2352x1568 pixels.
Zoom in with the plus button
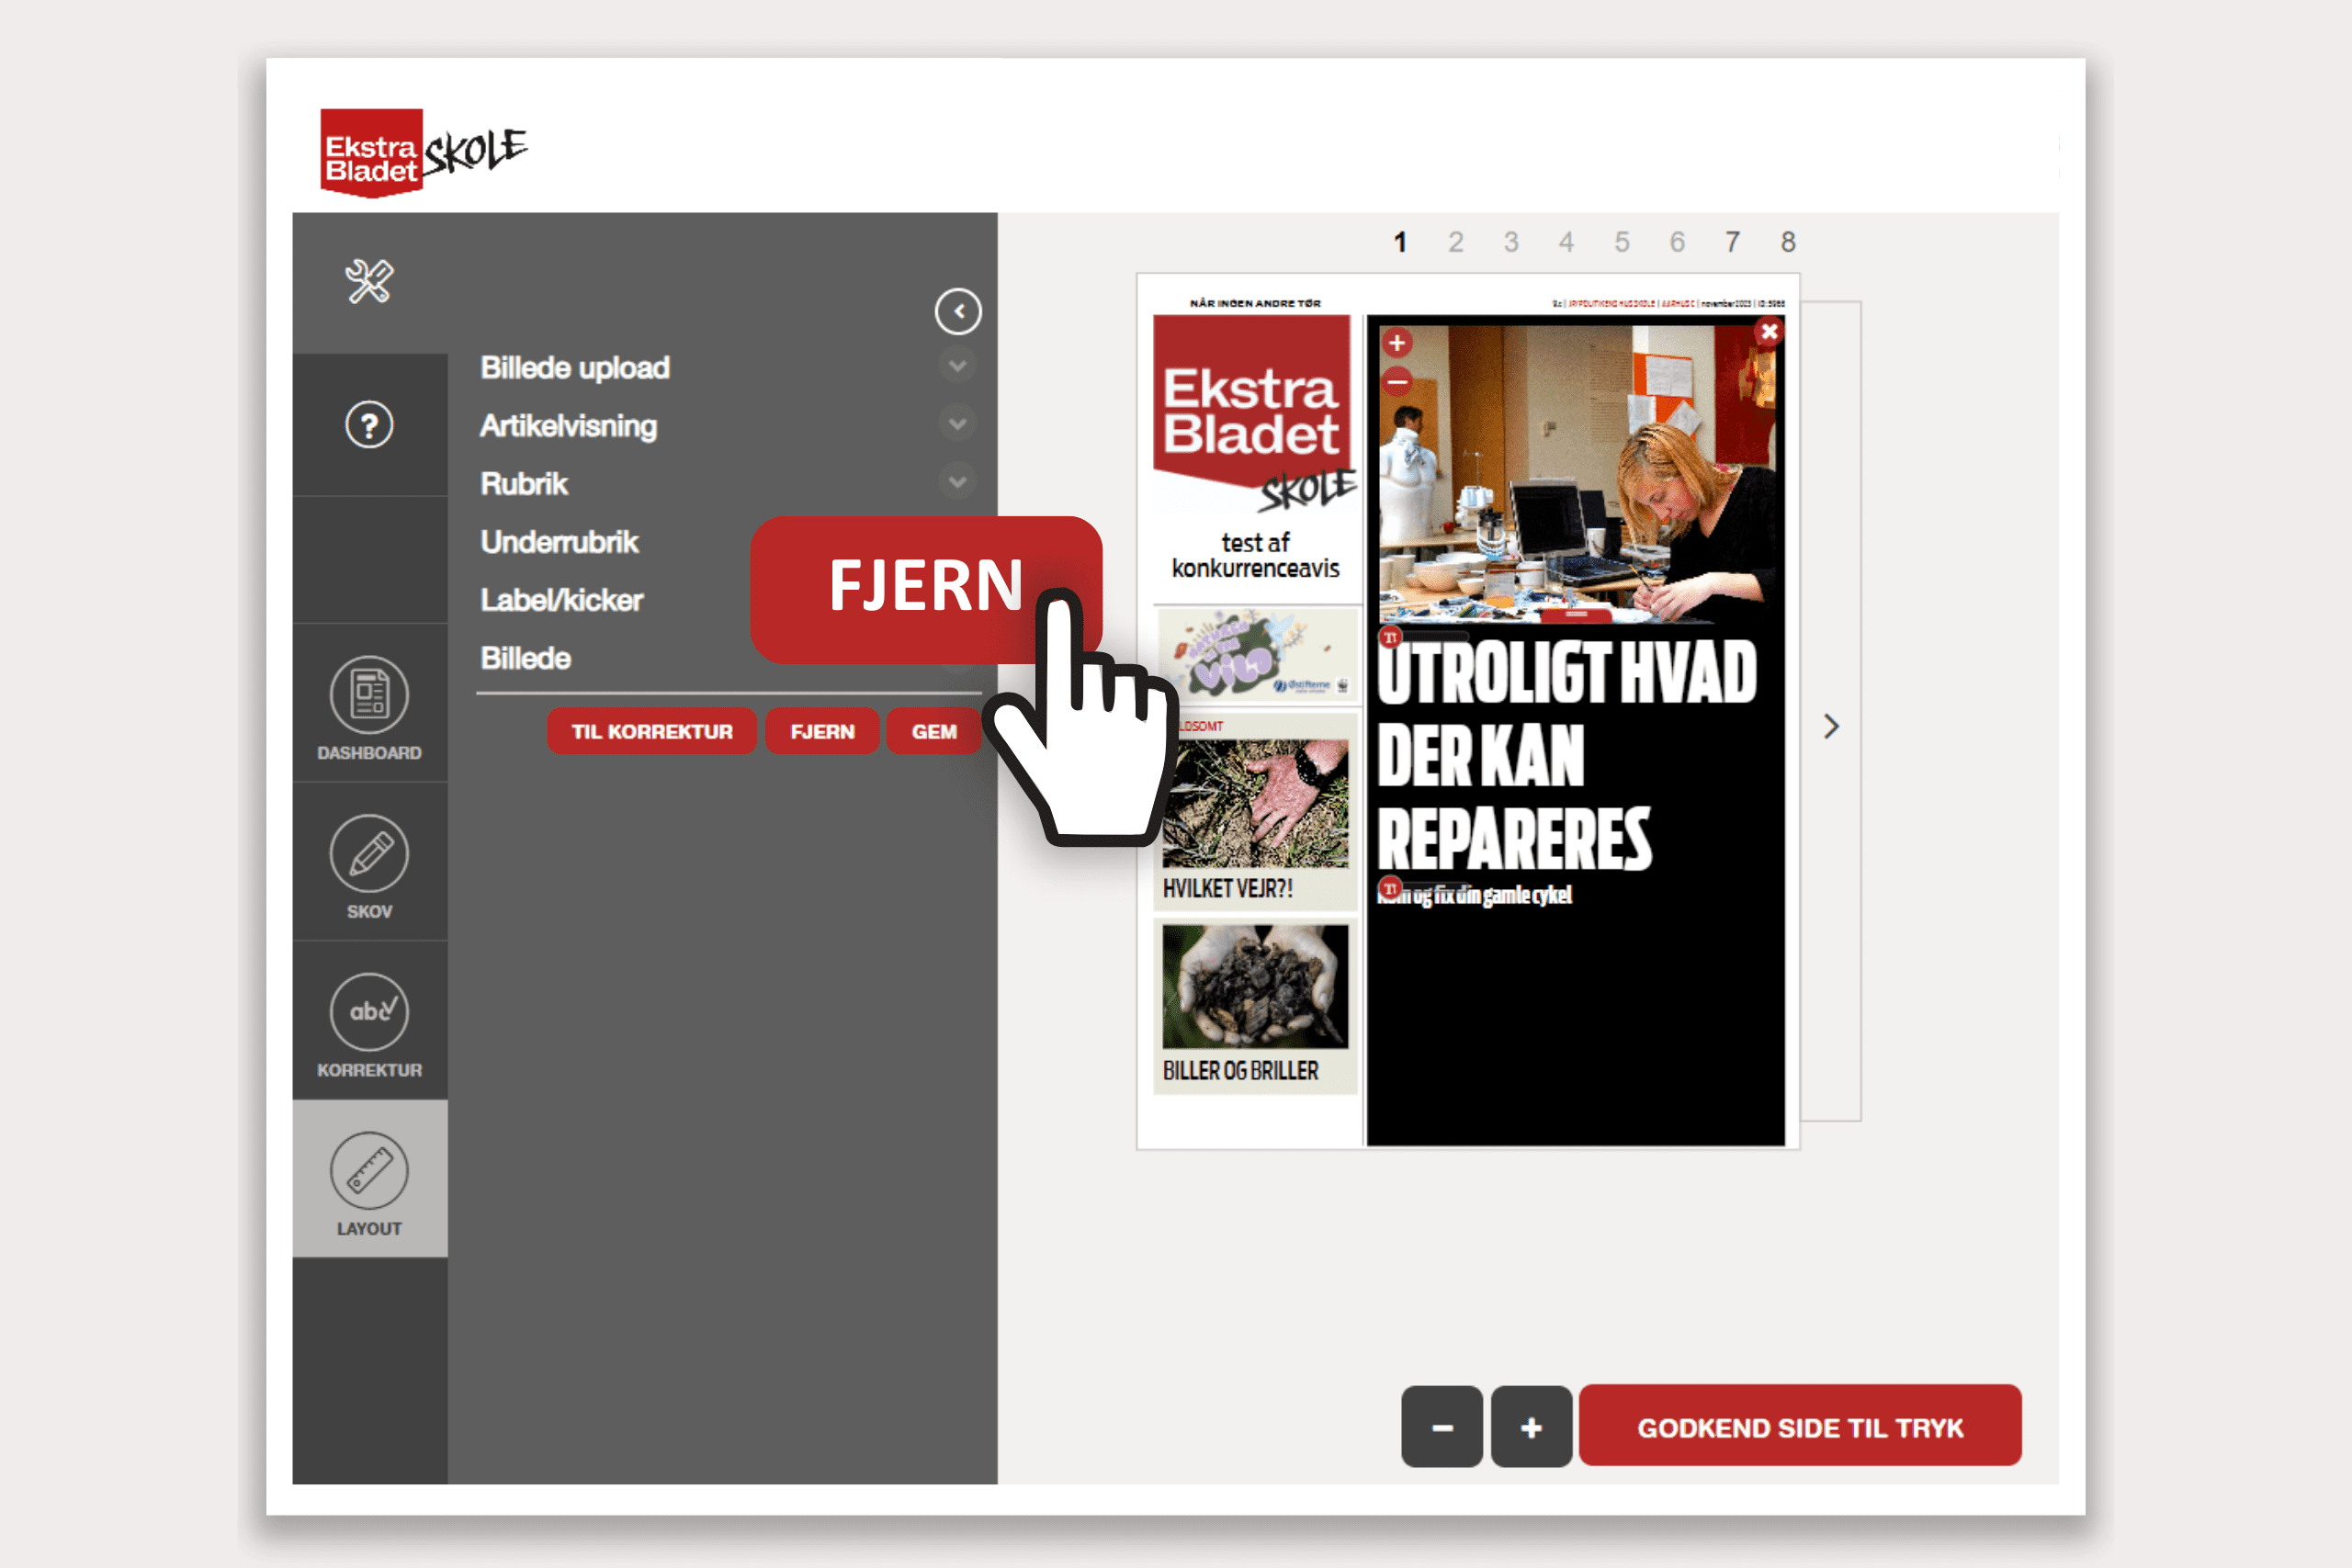[x=1531, y=1427]
